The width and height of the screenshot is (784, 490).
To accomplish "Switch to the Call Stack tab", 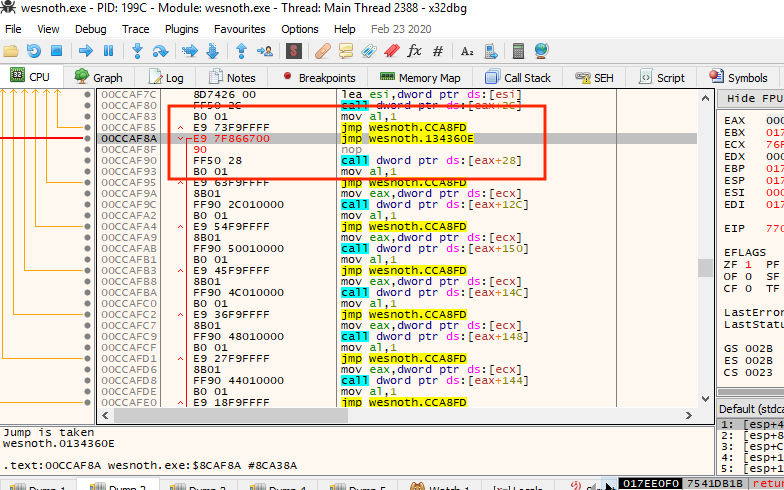I will (x=518, y=78).
